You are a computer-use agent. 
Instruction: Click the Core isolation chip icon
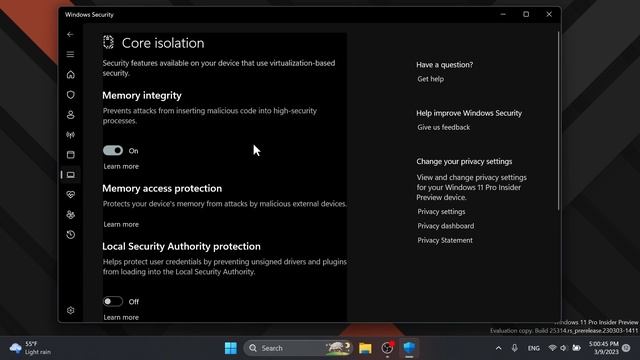point(108,42)
